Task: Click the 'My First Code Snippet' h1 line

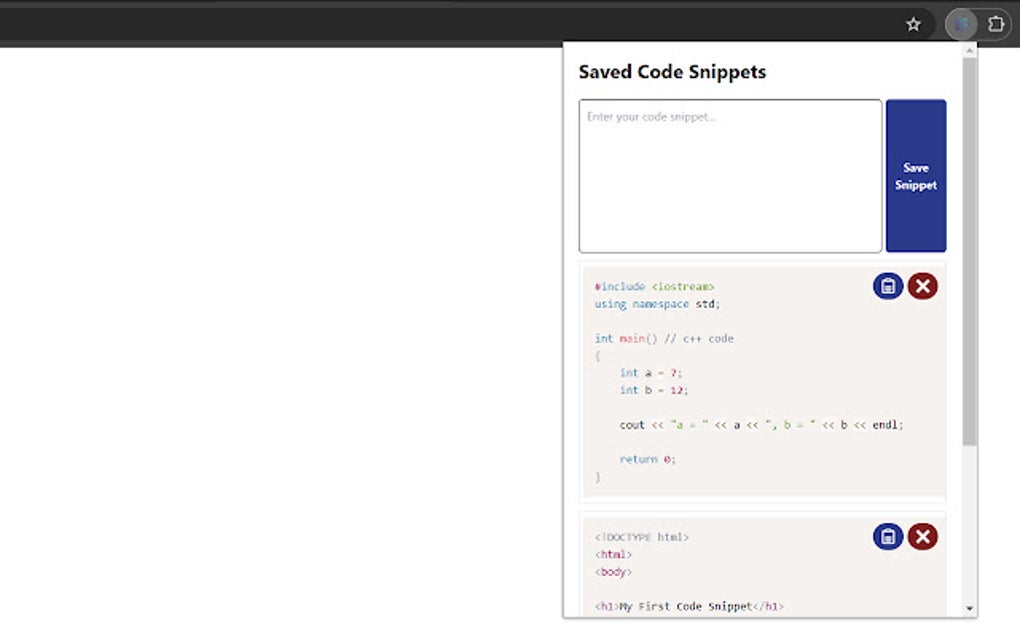Action: point(689,606)
